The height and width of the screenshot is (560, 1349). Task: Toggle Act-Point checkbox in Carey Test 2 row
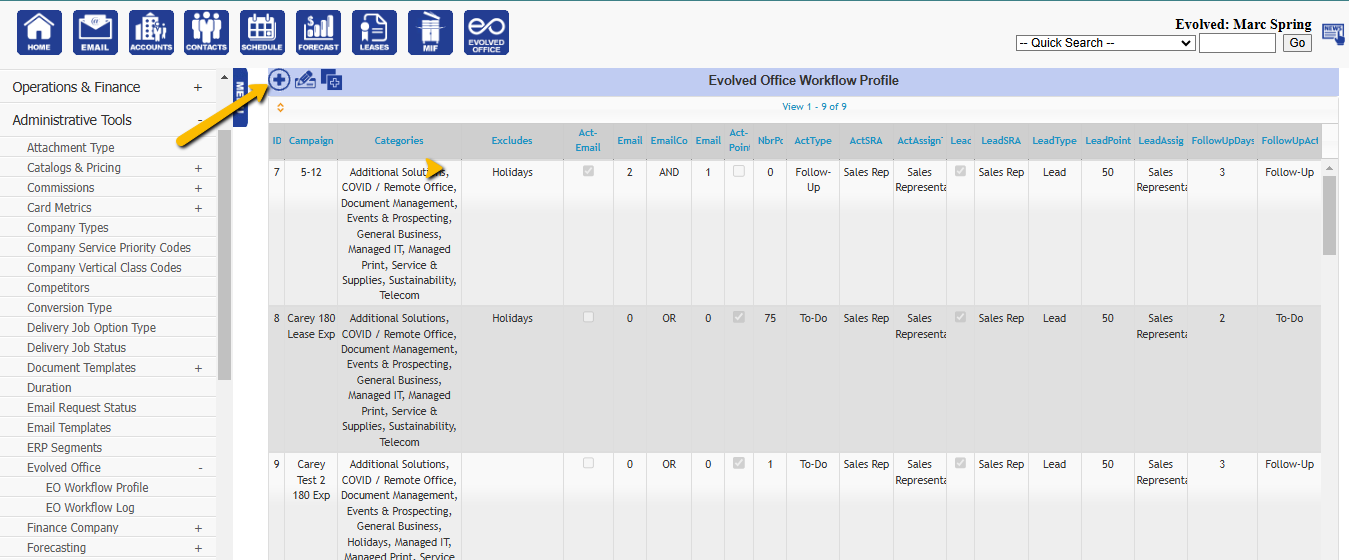click(738, 464)
